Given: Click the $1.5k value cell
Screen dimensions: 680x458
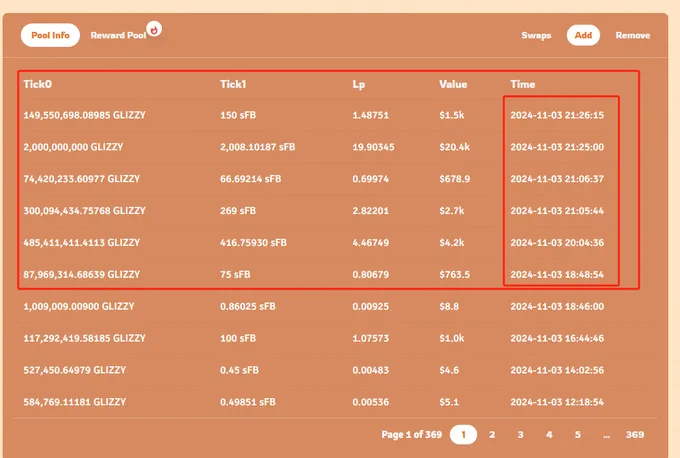Looking at the screenshot, I should coord(451,115).
